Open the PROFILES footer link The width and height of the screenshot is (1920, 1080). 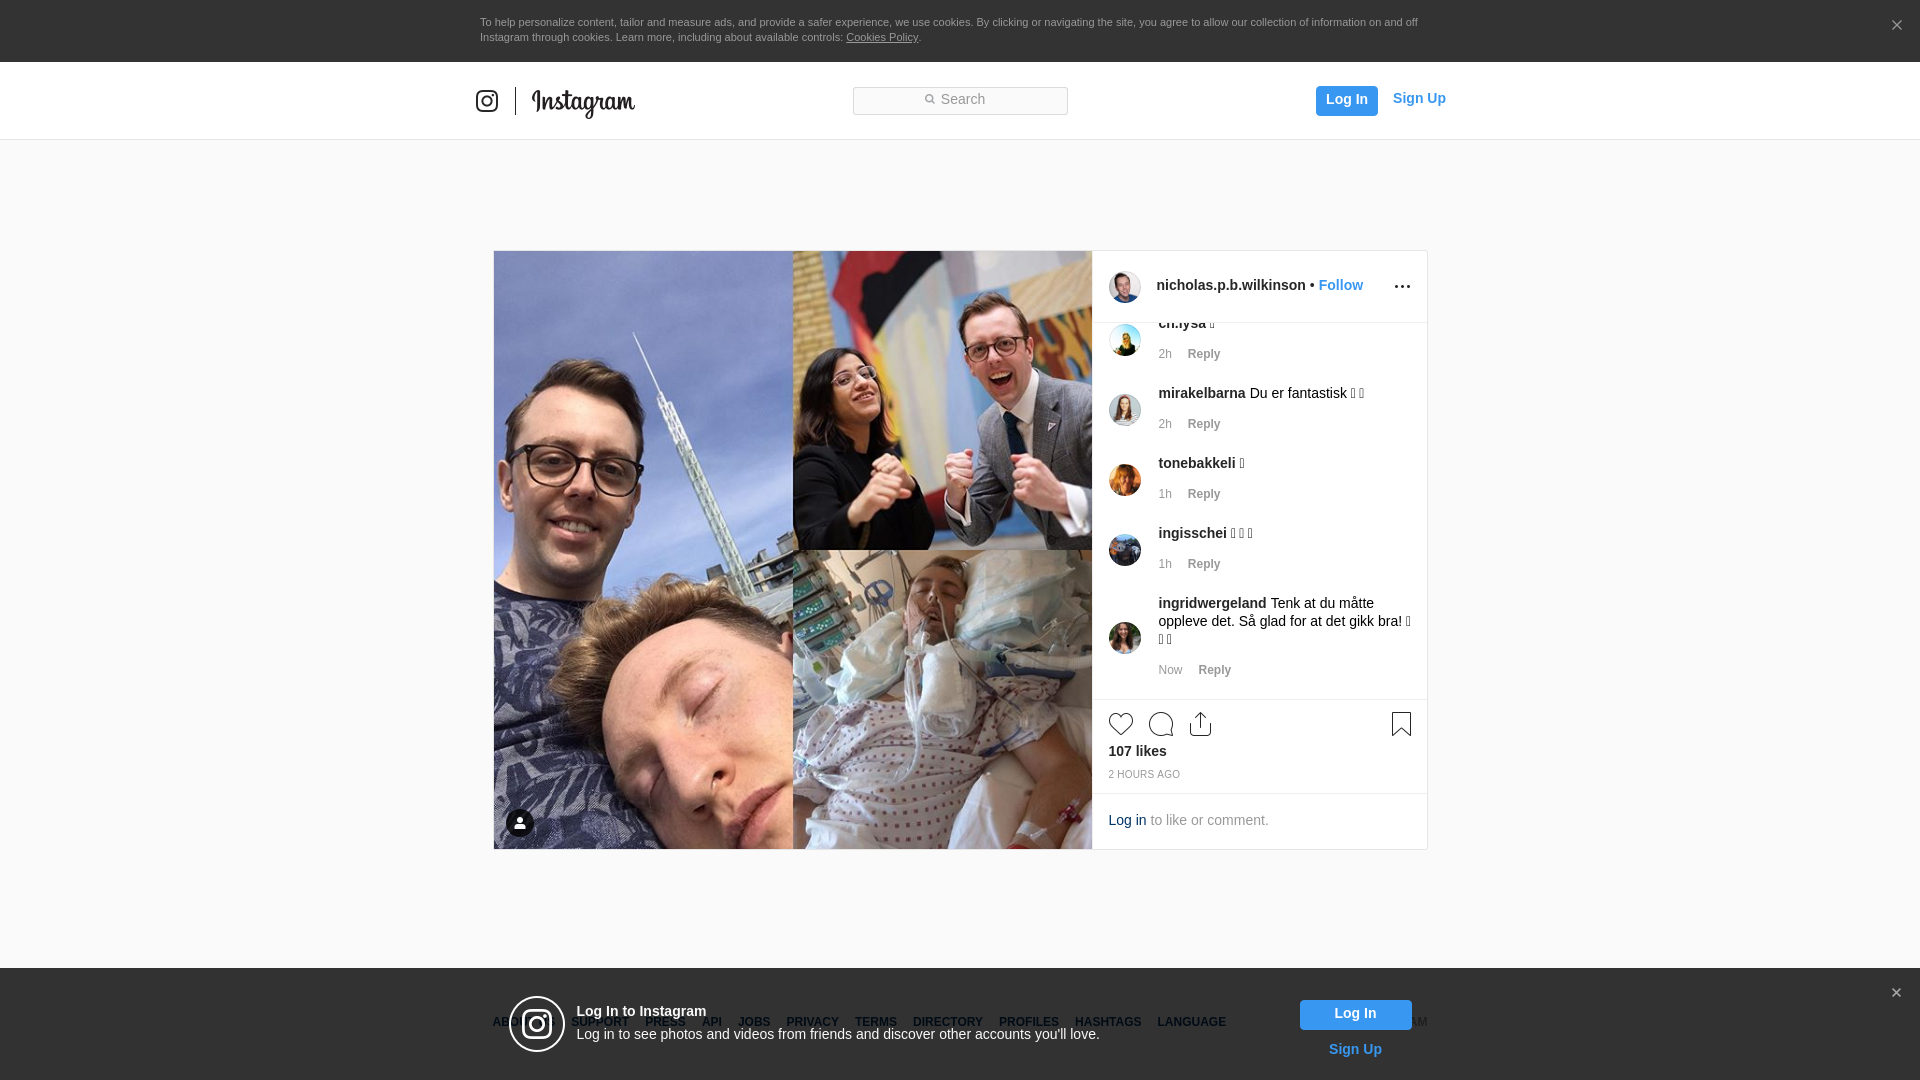pyautogui.click(x=1028, y=1022)
